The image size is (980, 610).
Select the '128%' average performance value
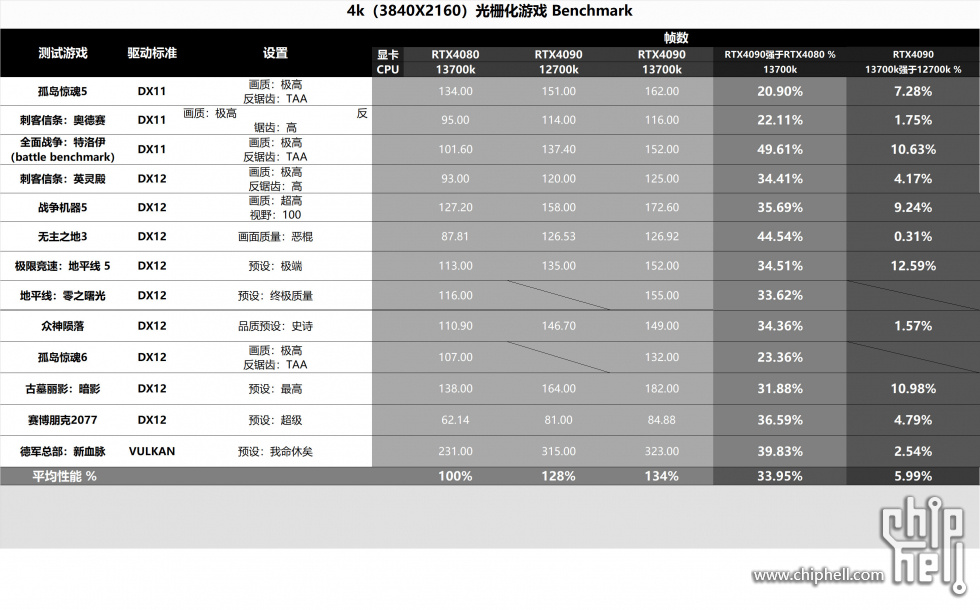coord(558,476)
